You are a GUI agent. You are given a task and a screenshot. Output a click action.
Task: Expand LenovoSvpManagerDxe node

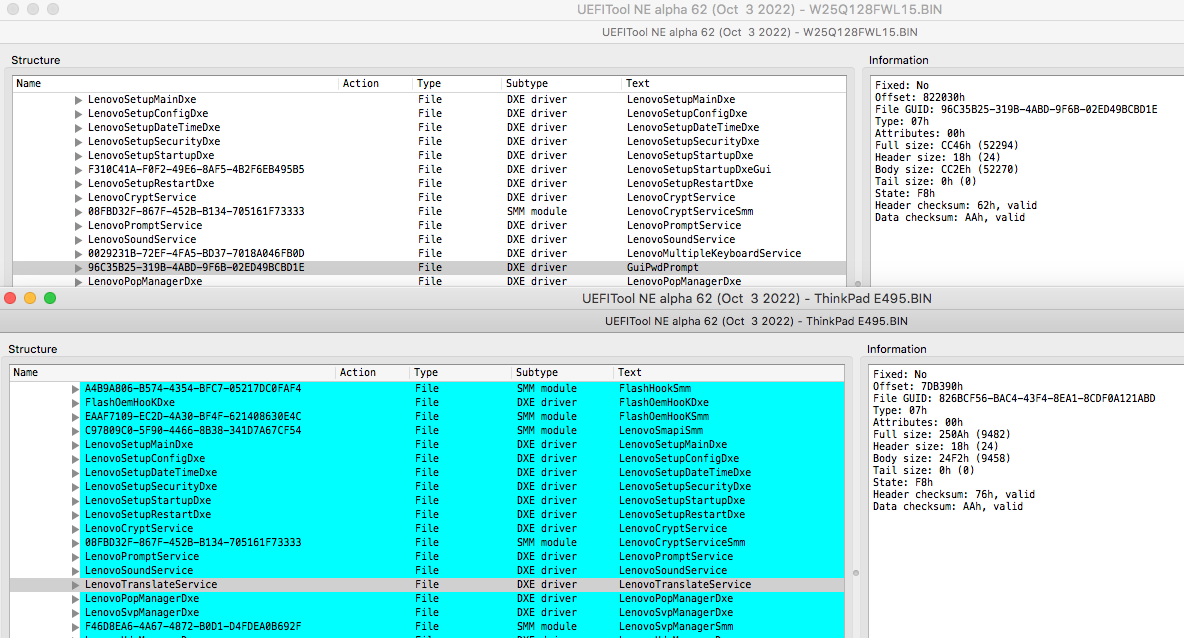tap(75, 613)
